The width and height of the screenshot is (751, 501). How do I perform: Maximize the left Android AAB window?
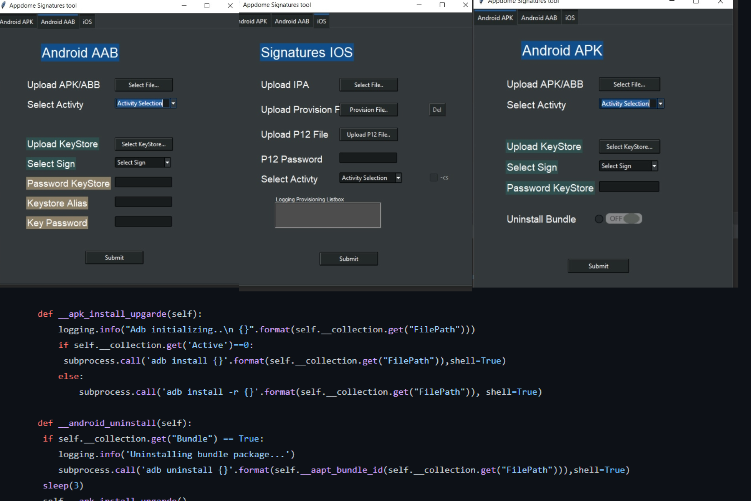207,5
